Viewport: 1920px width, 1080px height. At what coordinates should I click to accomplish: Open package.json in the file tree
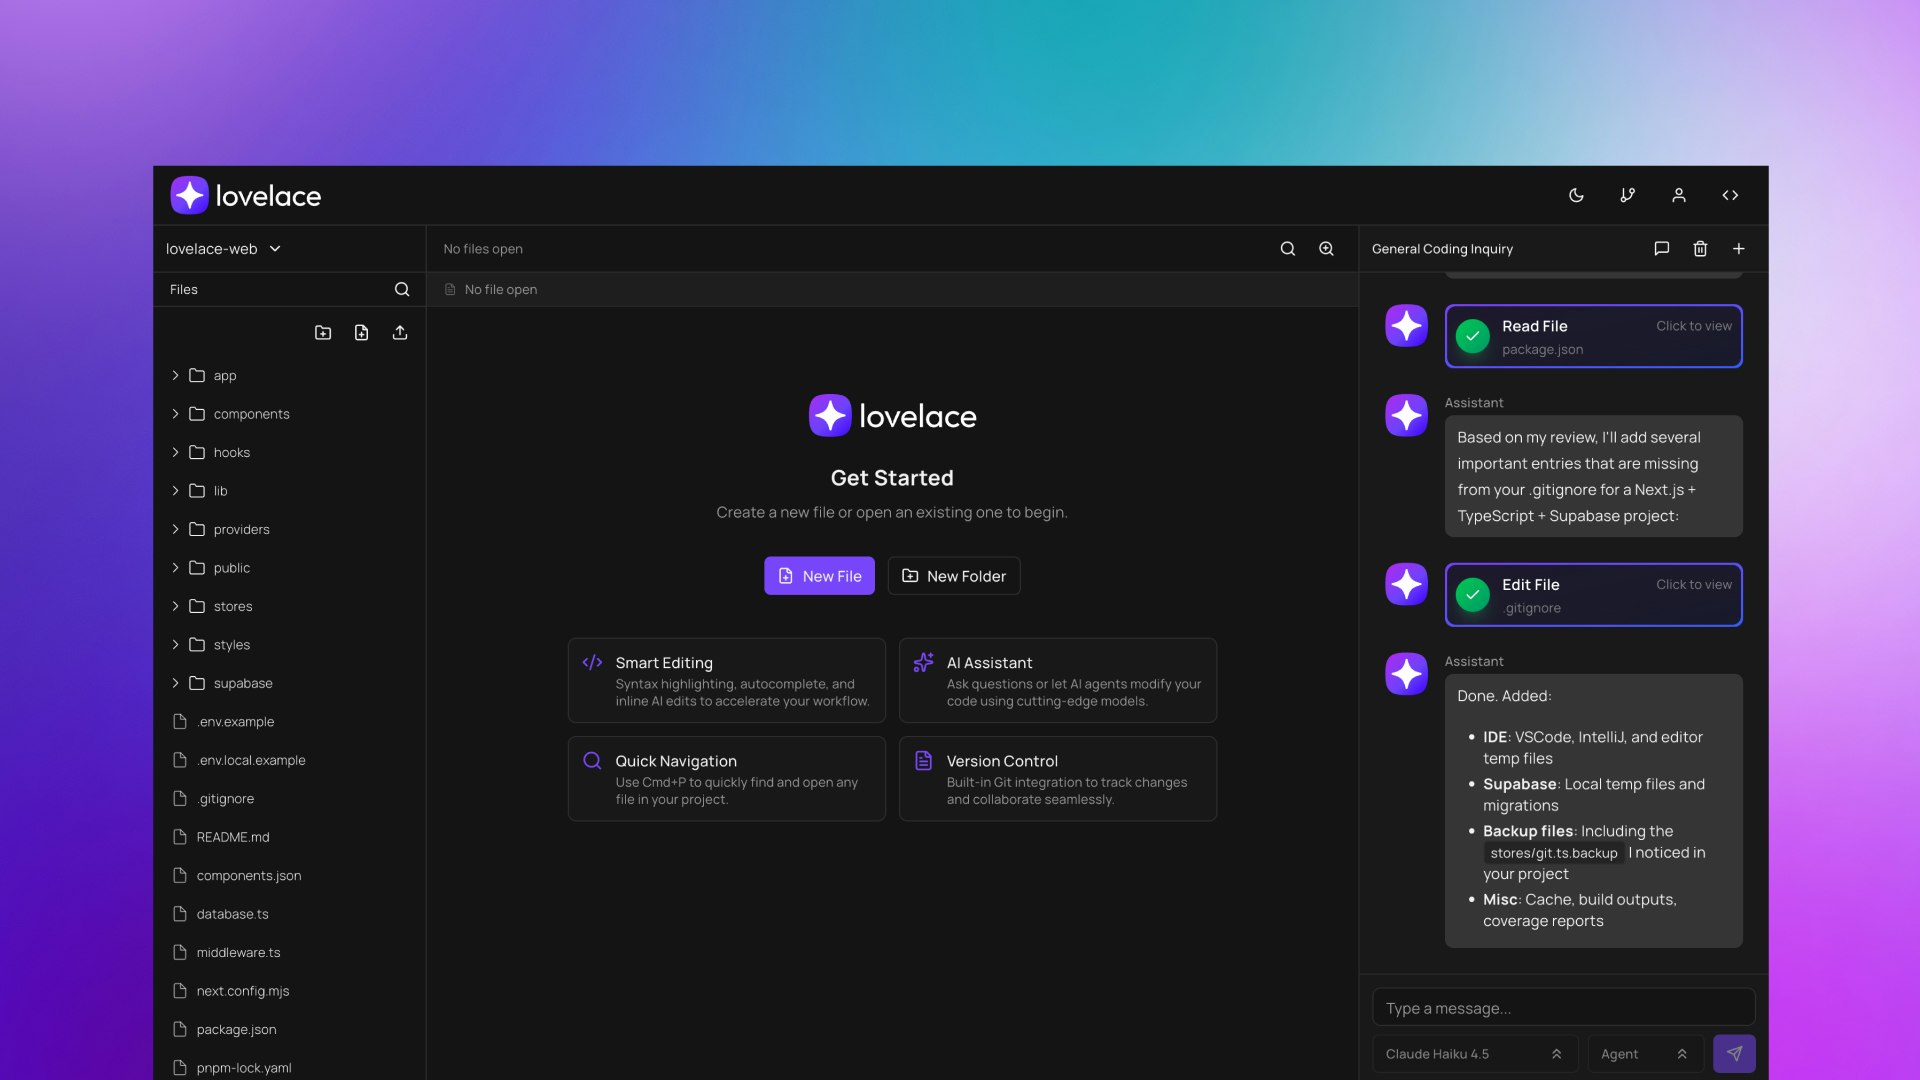(236, 1029)
